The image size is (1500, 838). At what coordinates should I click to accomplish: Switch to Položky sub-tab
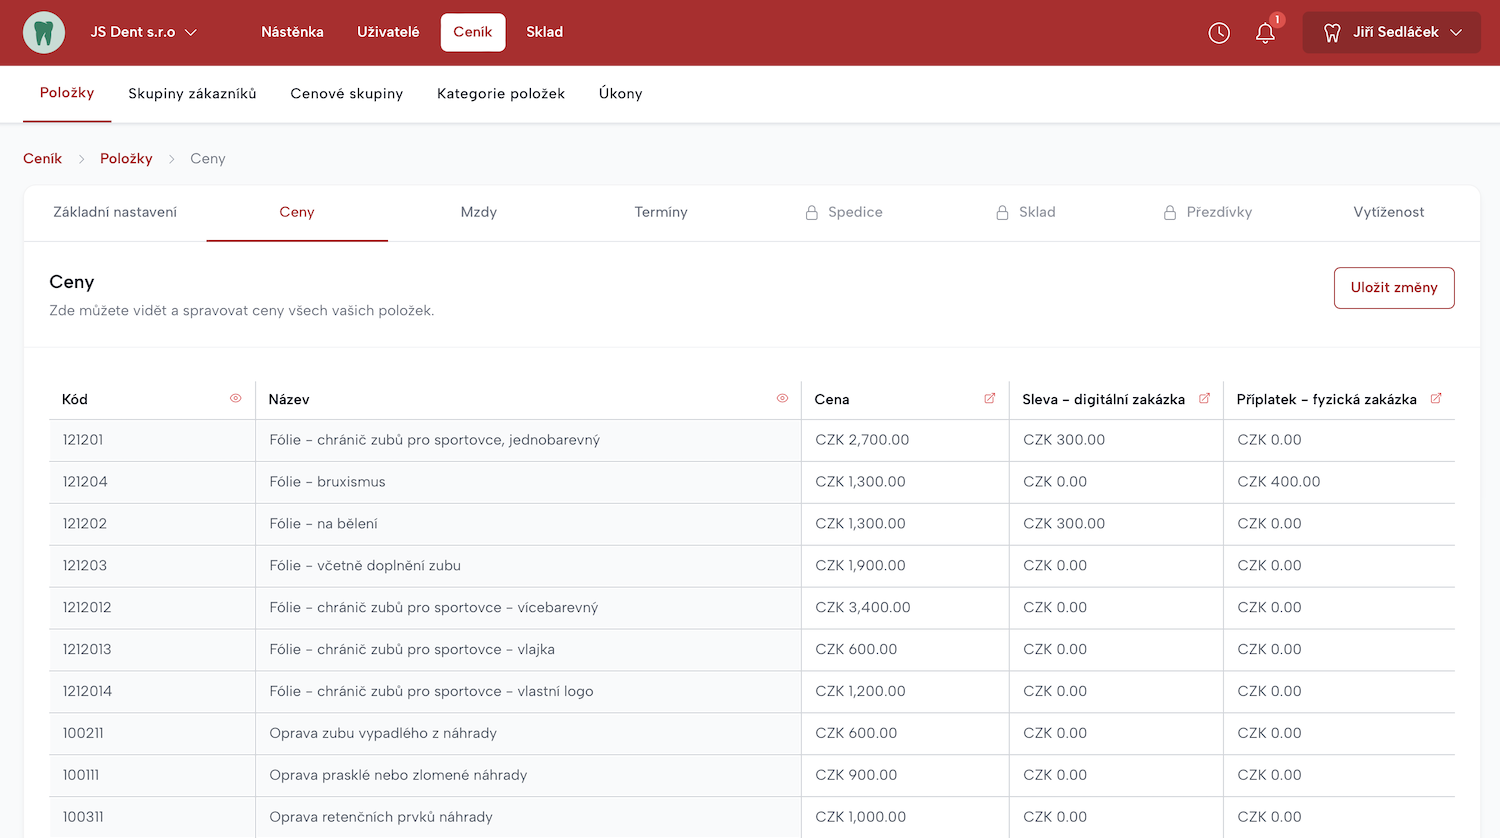click(x=67, y=93)
